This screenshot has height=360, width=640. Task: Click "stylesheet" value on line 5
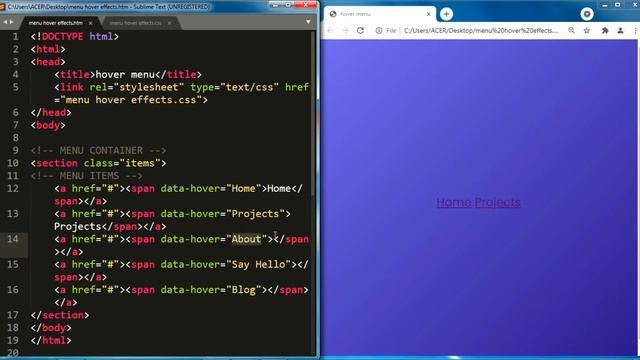149,87
